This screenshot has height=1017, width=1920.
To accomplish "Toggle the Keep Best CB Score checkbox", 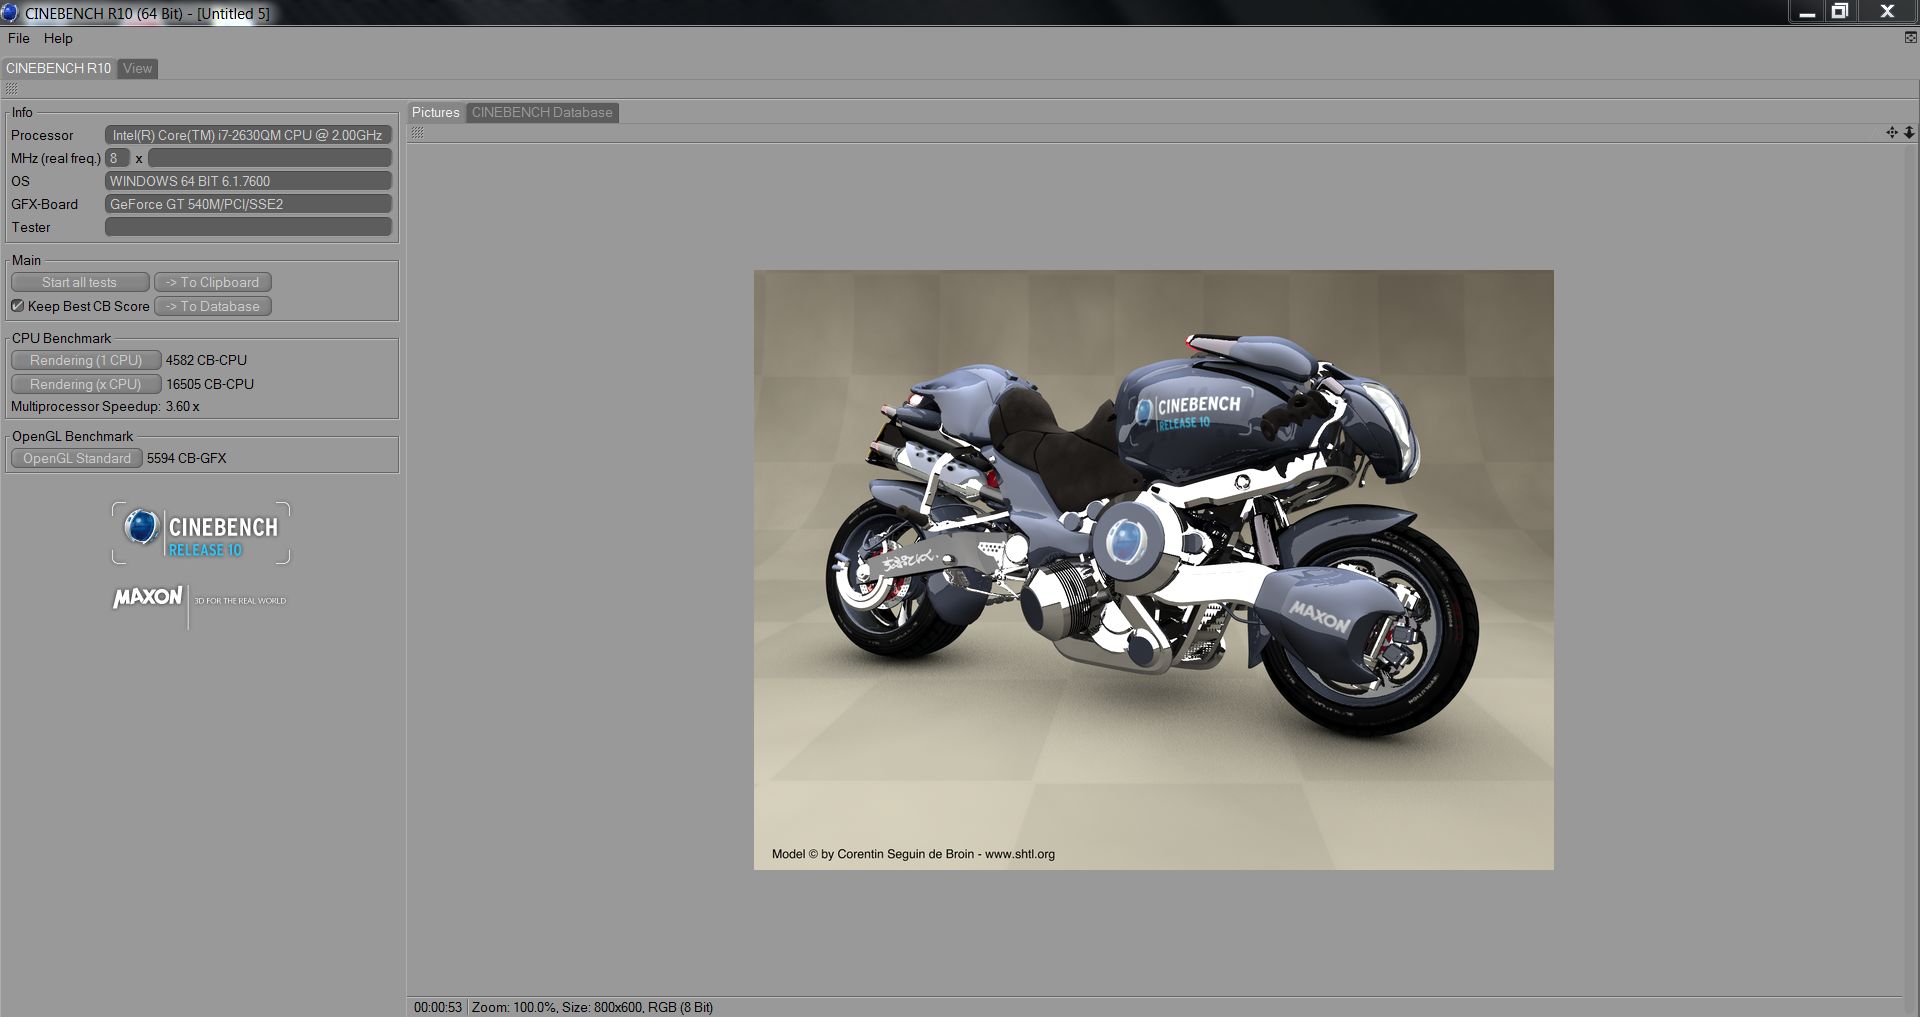I will coord(17,306).
